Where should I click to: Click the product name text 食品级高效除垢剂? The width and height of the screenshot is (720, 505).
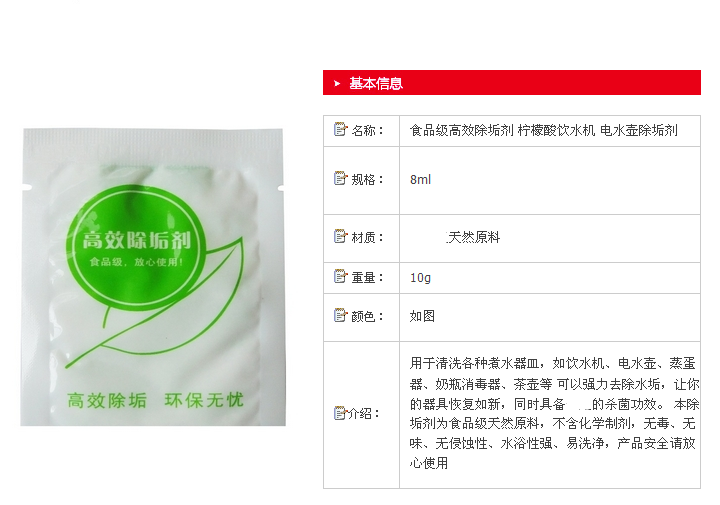click(x=461, y=130)
